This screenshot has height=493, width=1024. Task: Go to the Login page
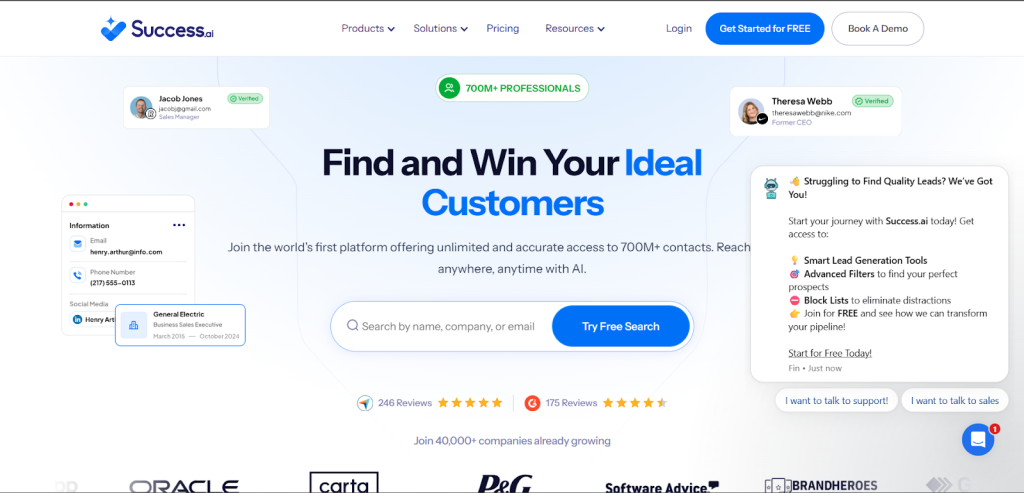(x=679, y=29)
